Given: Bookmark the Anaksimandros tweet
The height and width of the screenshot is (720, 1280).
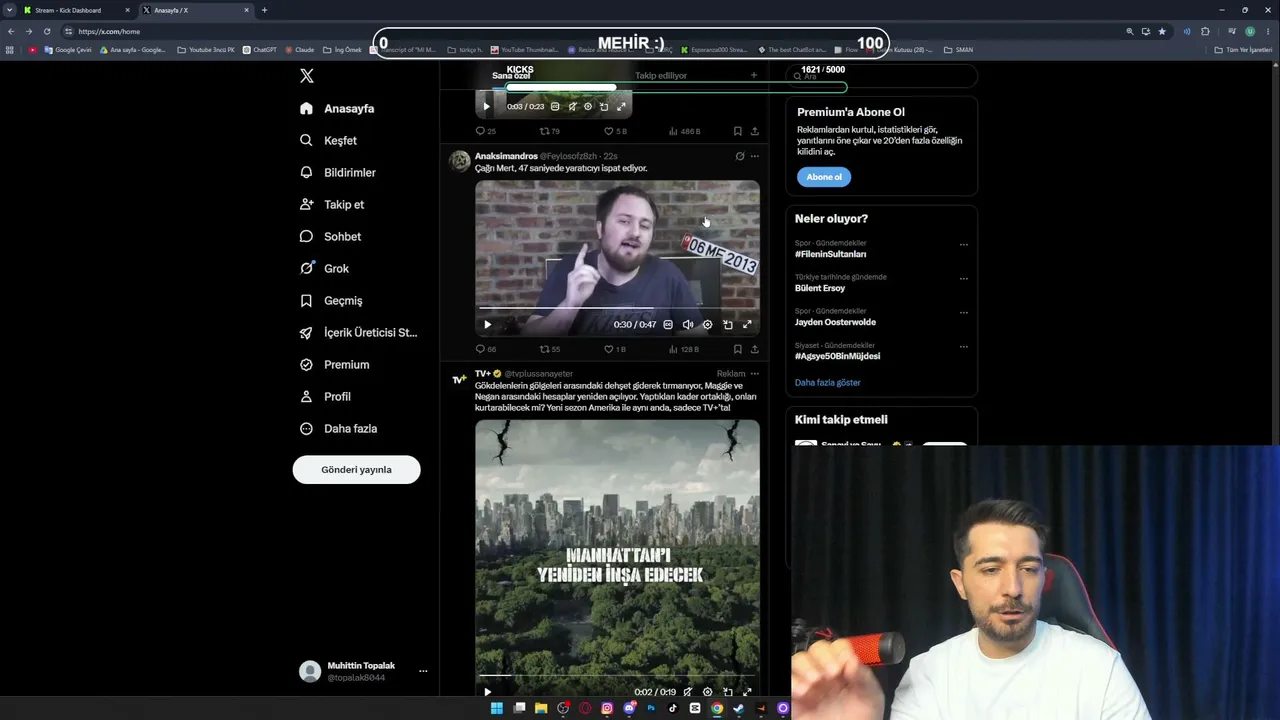Looking at the screenshot, I should click(738, 349).
